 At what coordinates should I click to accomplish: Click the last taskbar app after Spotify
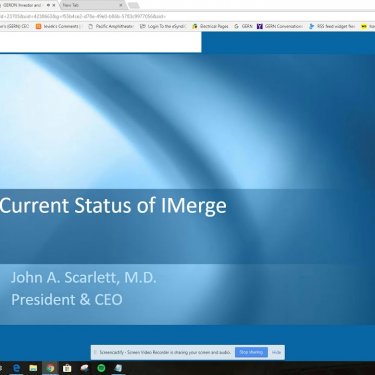coord(118,368)
